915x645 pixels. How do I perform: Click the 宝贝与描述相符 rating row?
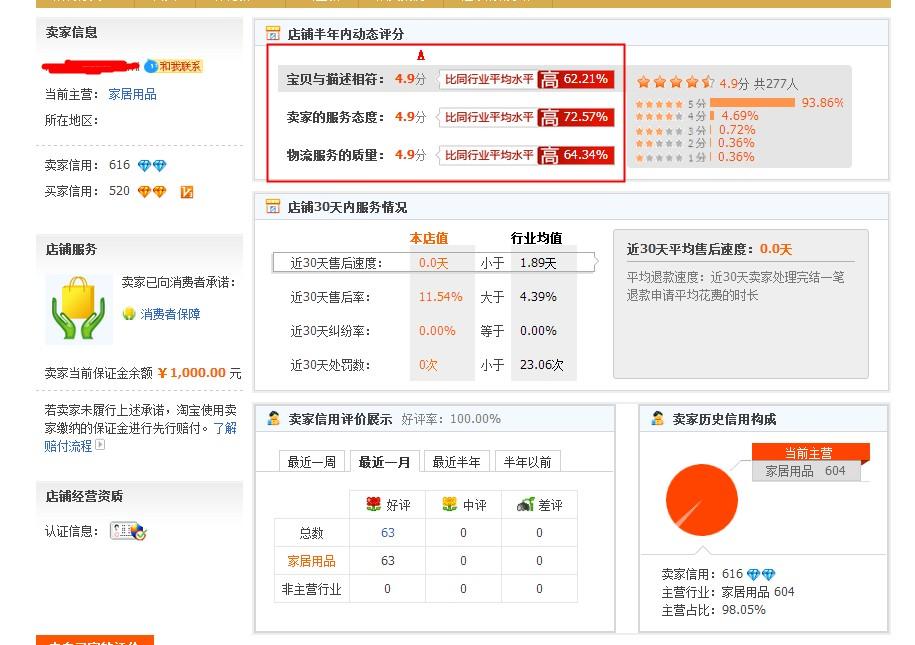click(x=446, y=79)
